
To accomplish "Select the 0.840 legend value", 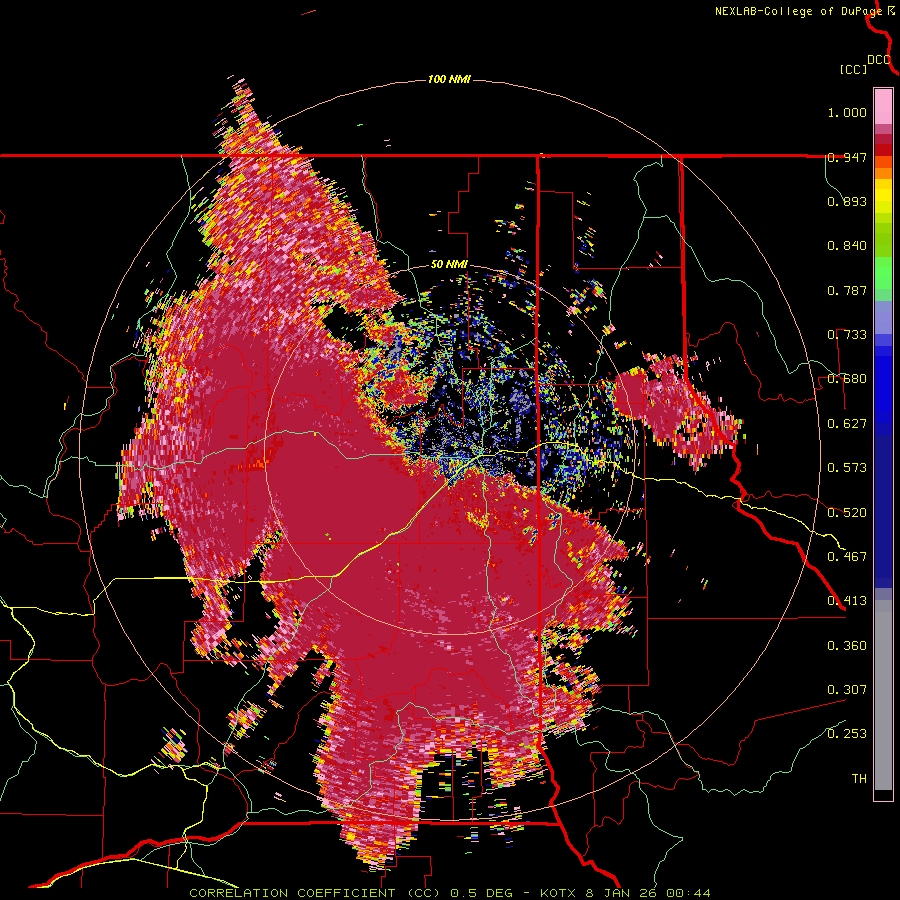I will click(x=847, y=246).
